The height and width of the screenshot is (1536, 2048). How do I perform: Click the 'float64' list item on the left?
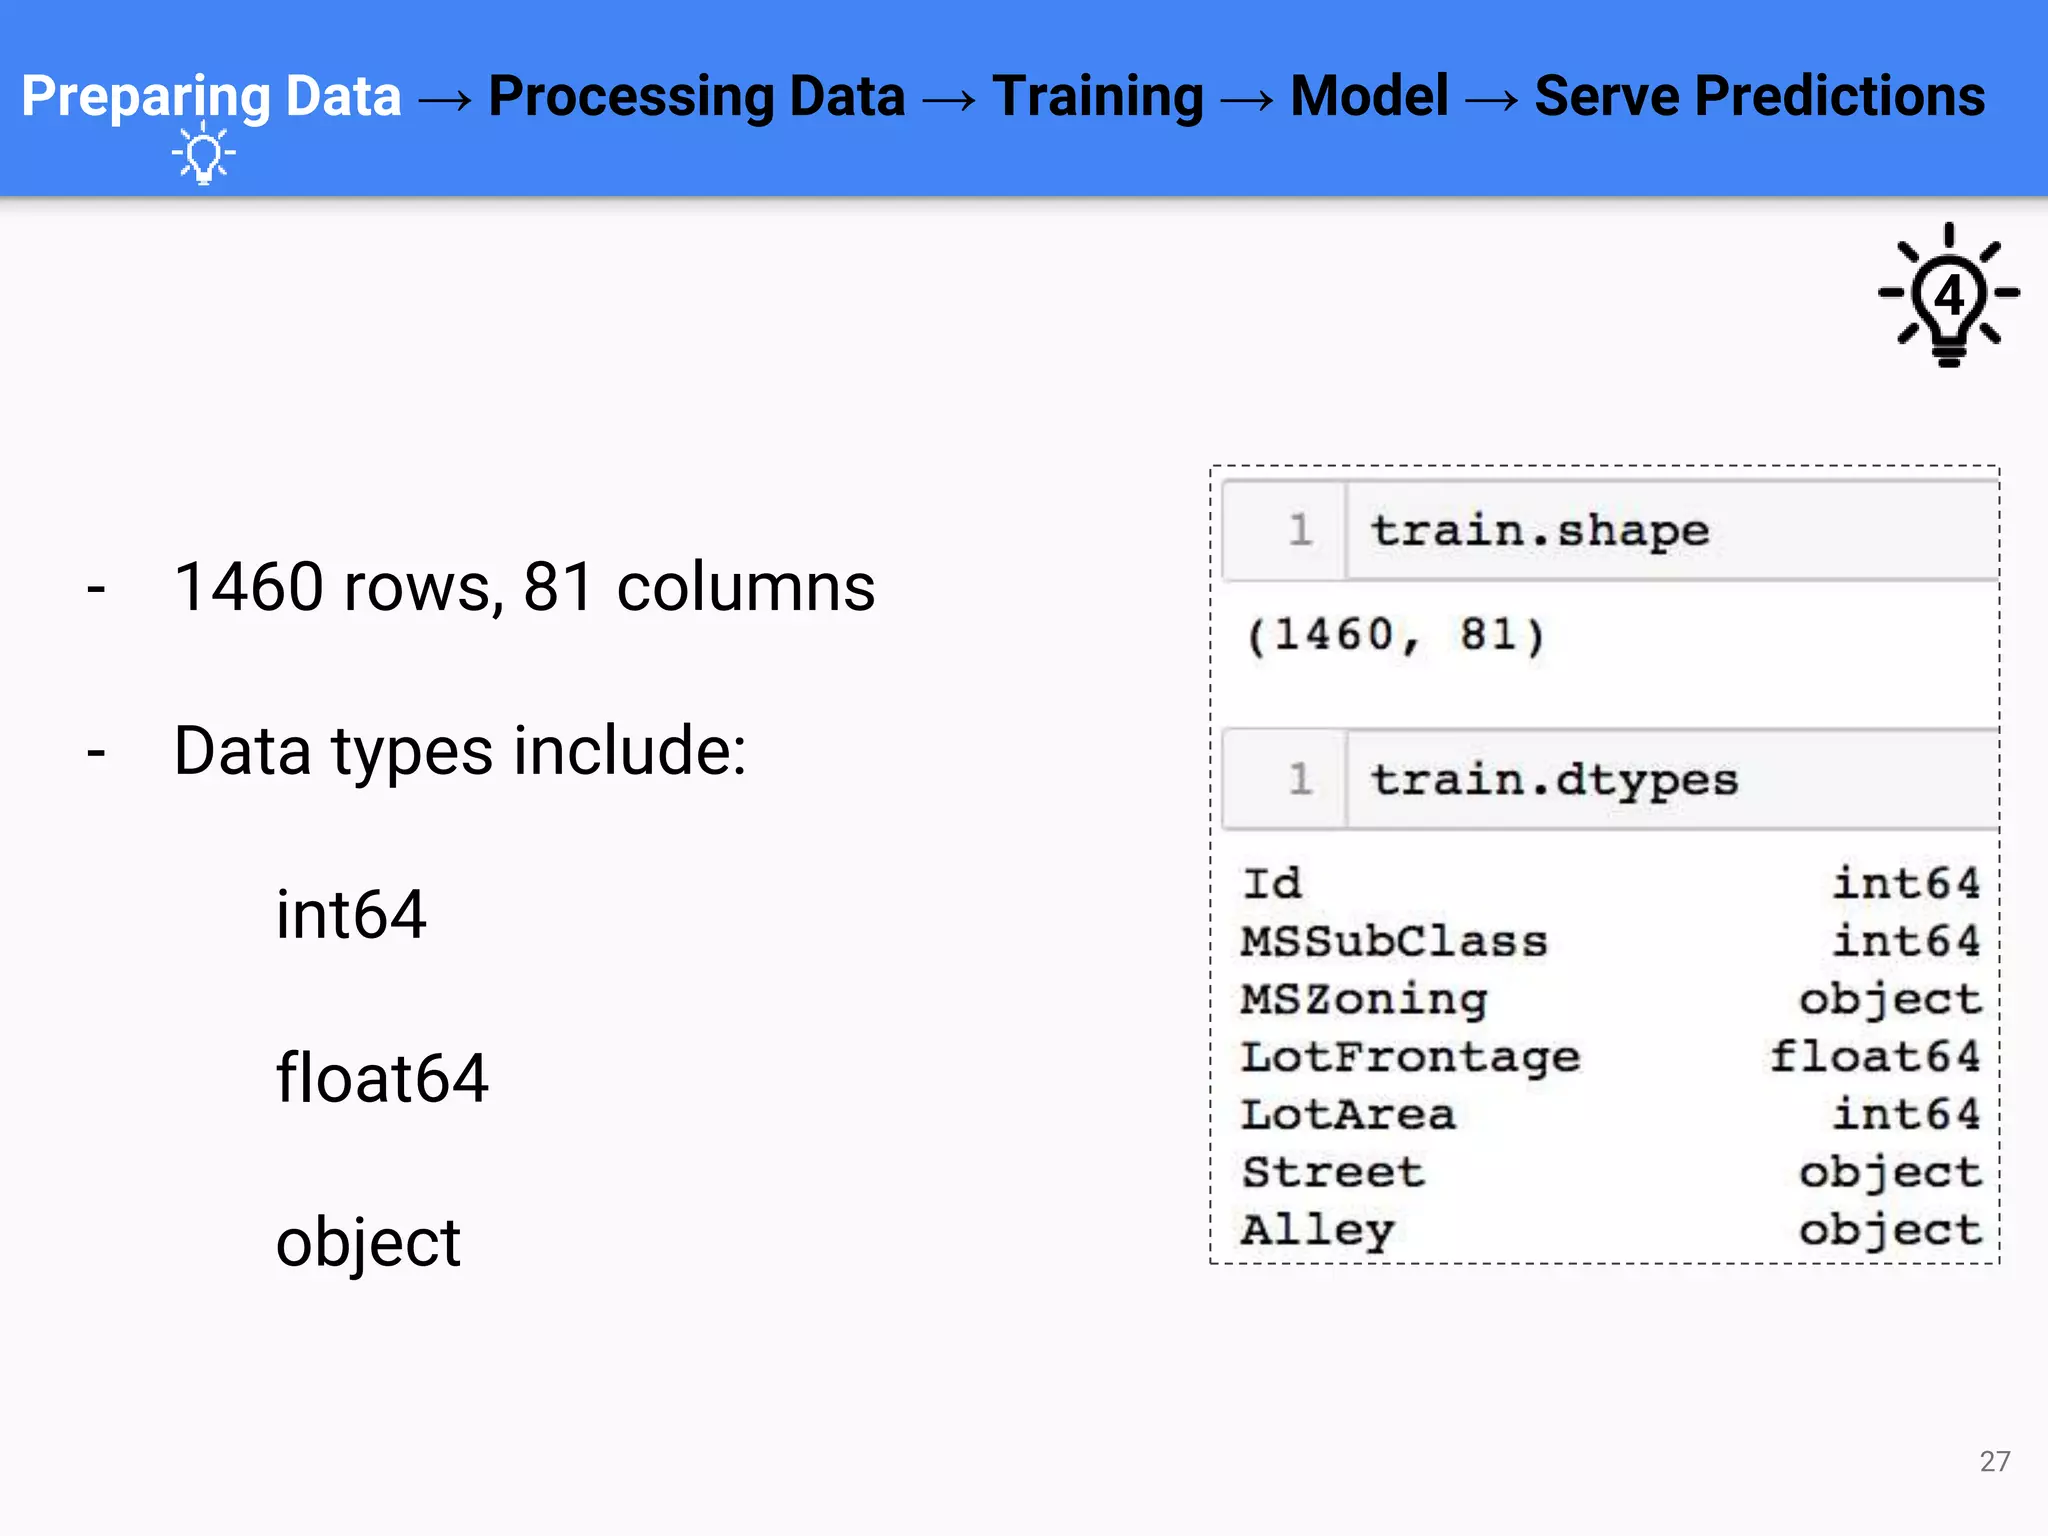(x=382, y=1079)
